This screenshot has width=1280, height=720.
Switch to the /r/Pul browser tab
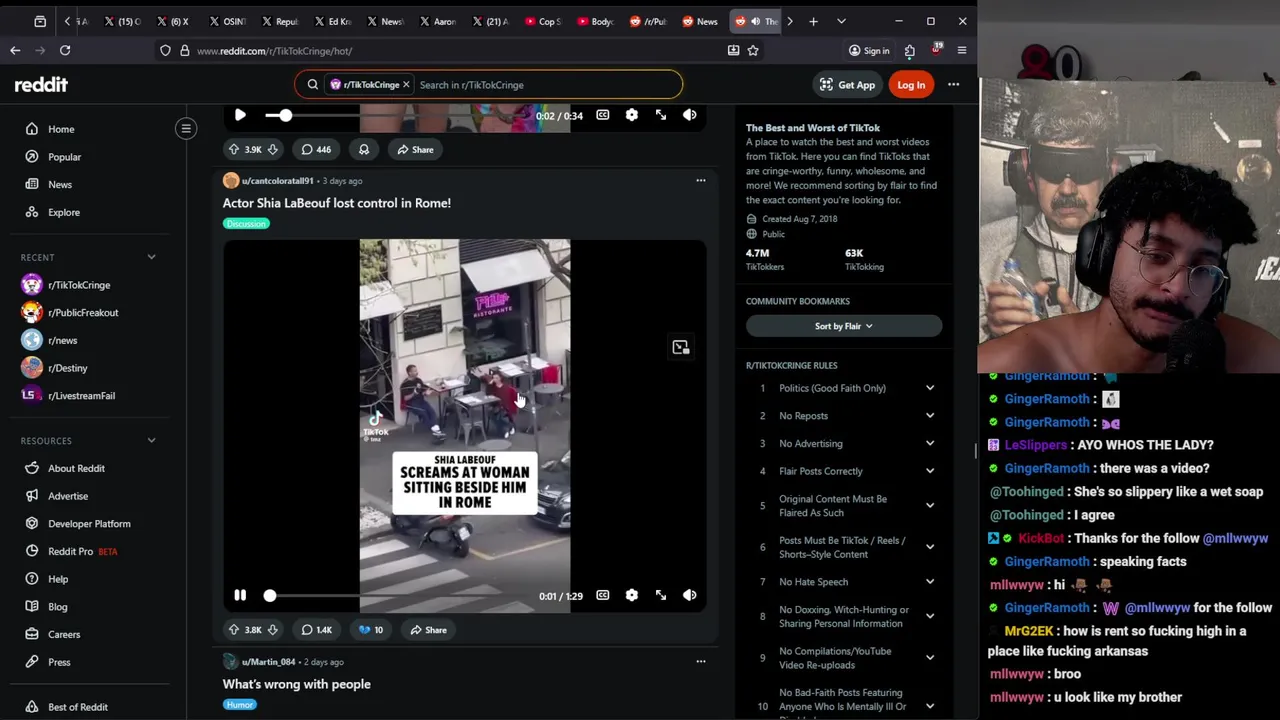tap(649, 21)
